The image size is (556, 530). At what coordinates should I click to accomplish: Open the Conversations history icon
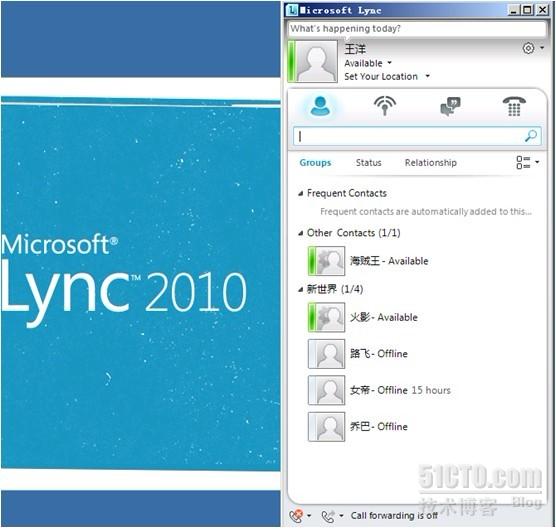point(450,106)
